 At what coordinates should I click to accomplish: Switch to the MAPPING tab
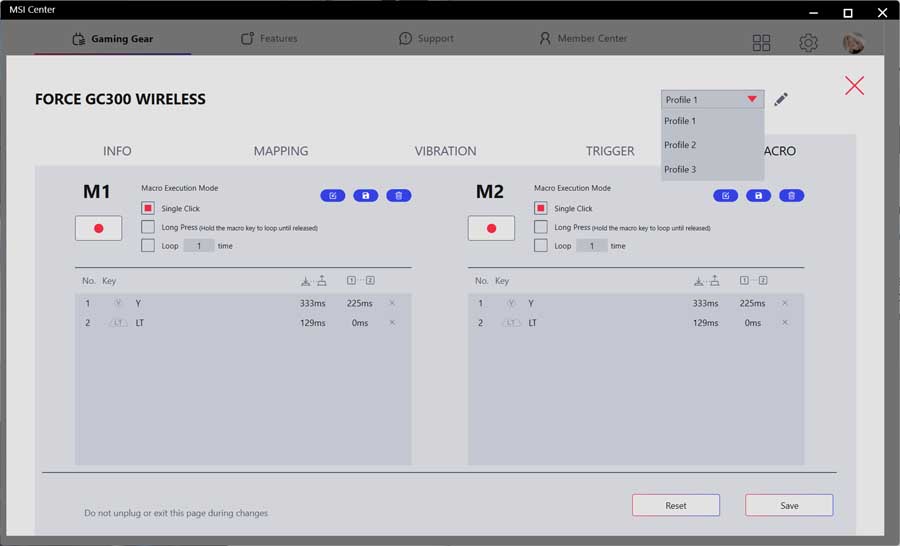tap(281, 151)
